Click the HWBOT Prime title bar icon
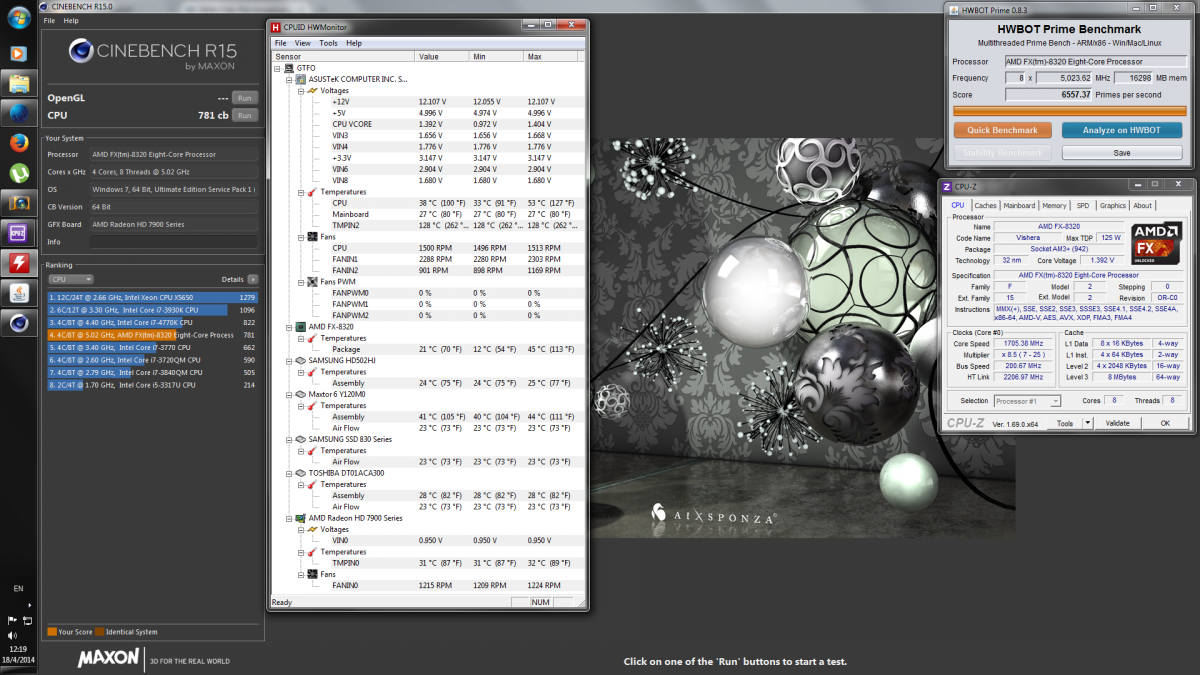This screenshot has height=675, width=1200. (x=955, y=10)
